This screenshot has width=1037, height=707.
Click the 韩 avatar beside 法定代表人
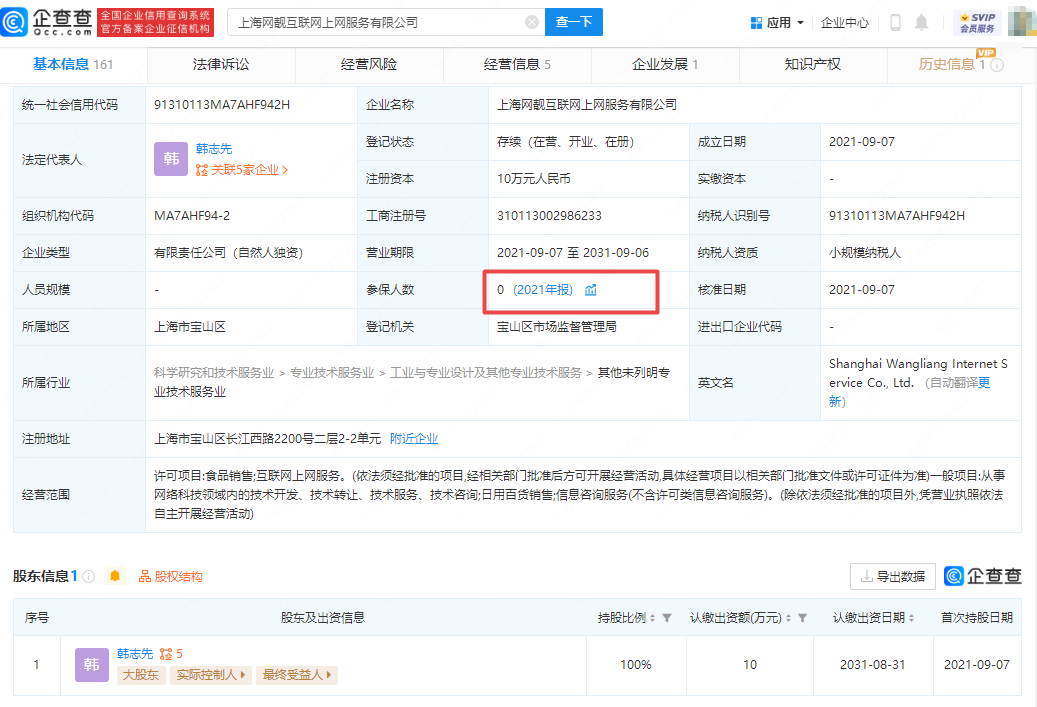point(171,159)
